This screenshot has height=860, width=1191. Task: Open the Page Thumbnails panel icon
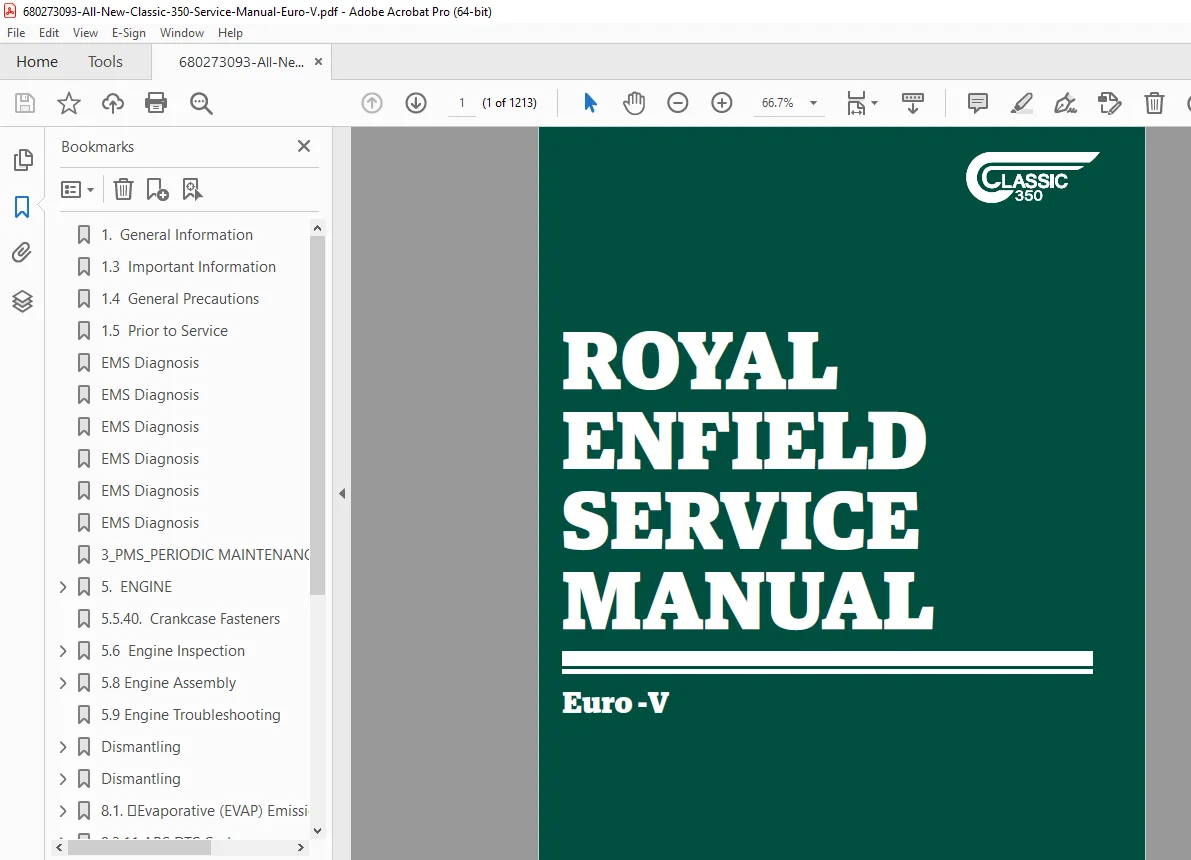pyautogui.click(x=23, y=160)
